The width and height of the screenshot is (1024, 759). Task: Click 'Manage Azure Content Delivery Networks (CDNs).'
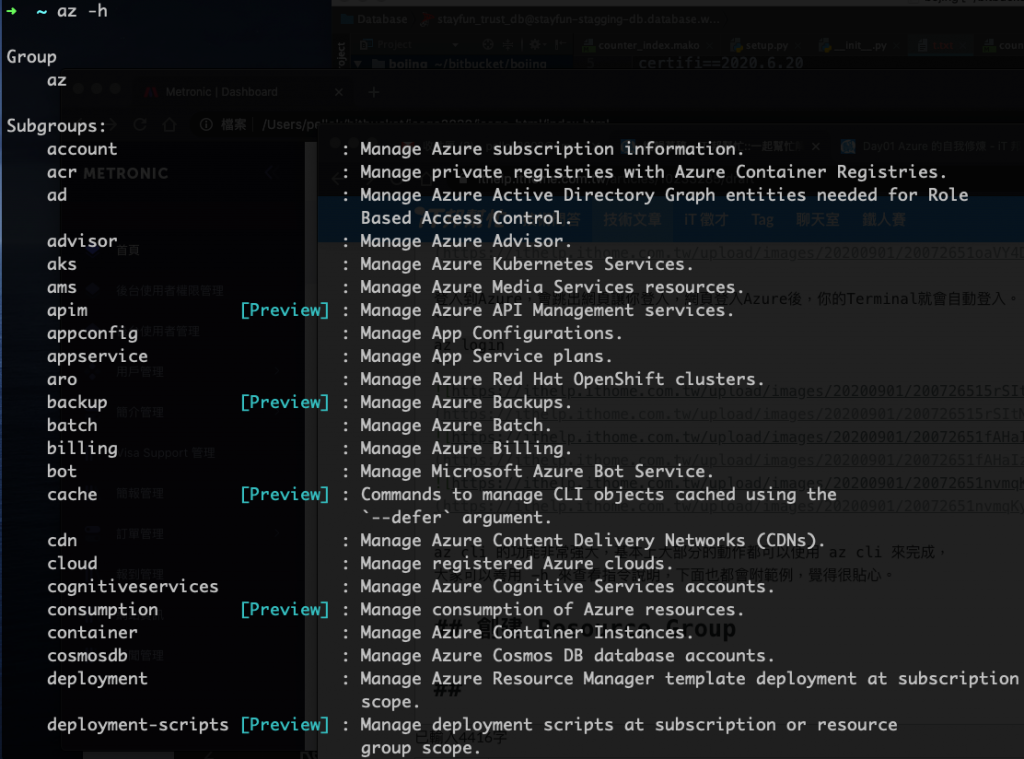click(592, 540)
